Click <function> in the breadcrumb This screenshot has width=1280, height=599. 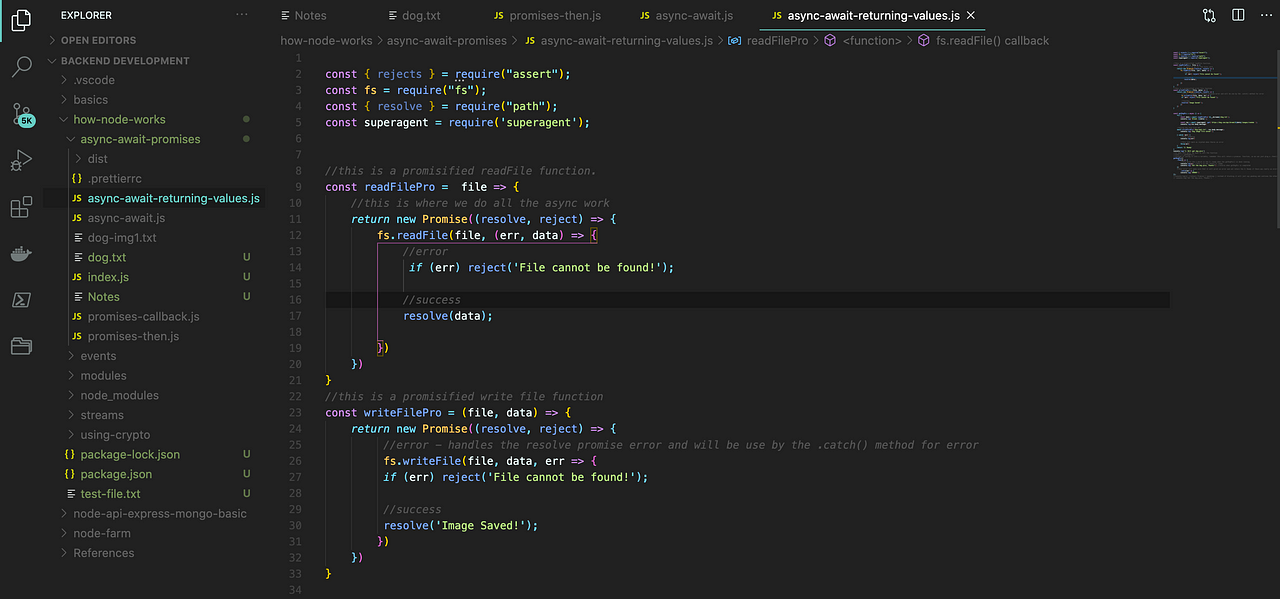pyautogui.click(x=863, y=41)
